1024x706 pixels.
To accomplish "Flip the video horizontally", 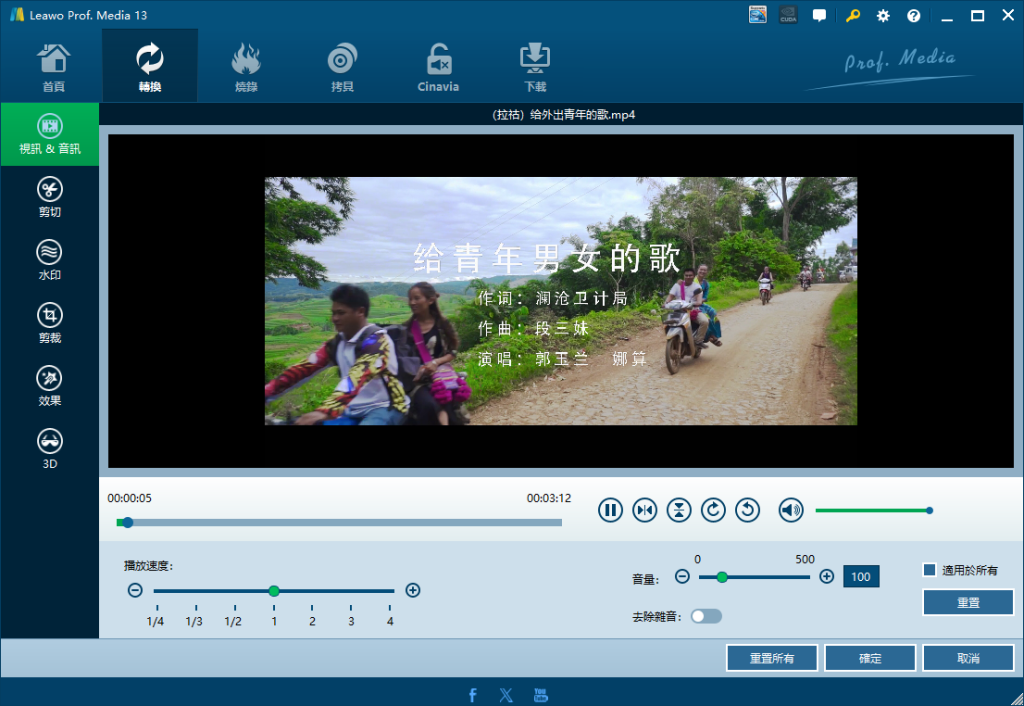I will point(645,510).
